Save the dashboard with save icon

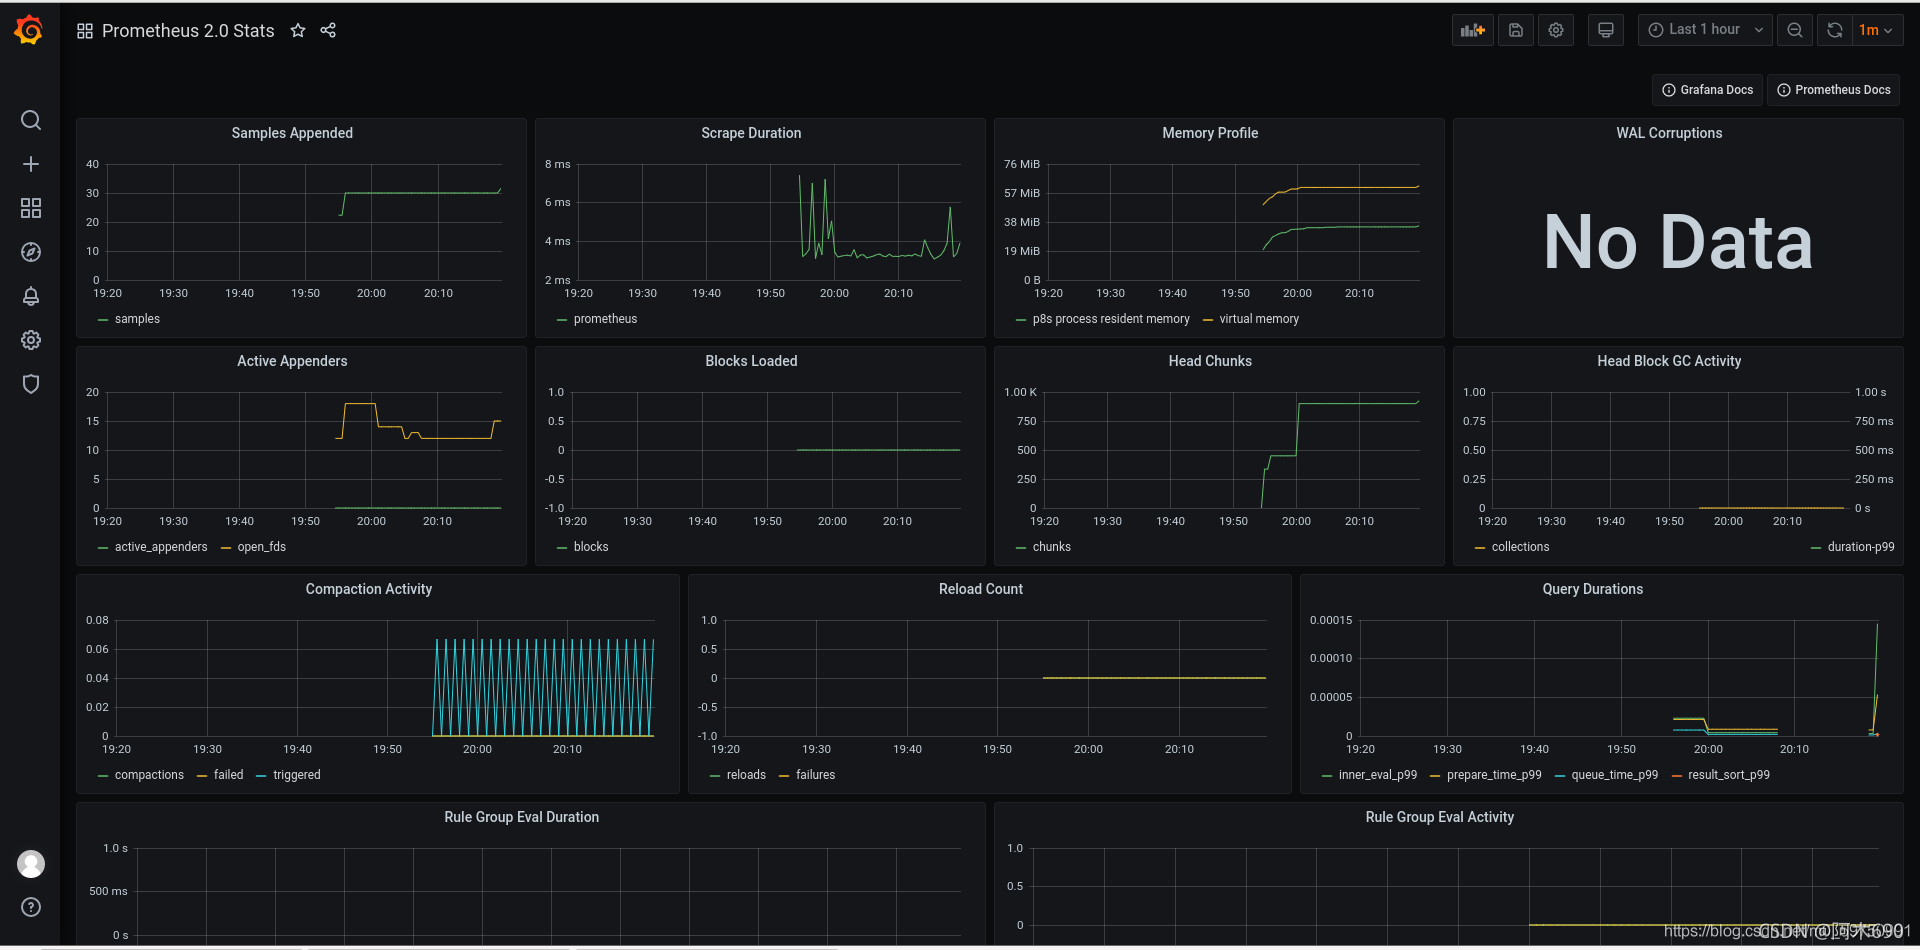coord(1516,30)
